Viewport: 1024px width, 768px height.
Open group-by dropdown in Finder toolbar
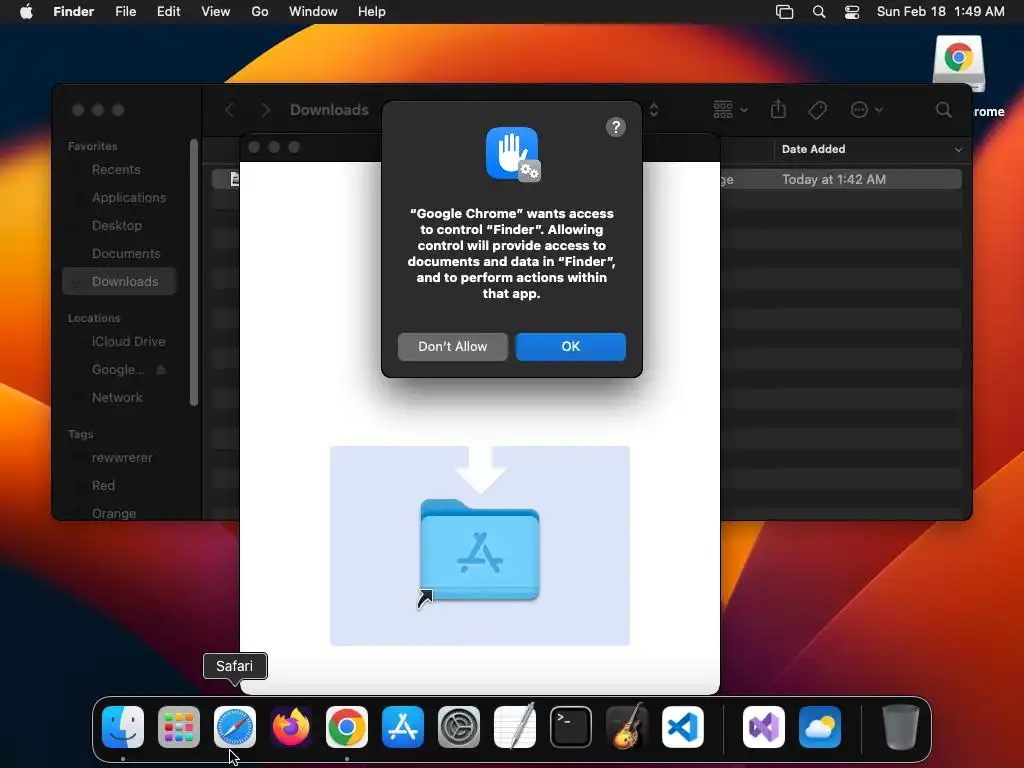(730, 110)
